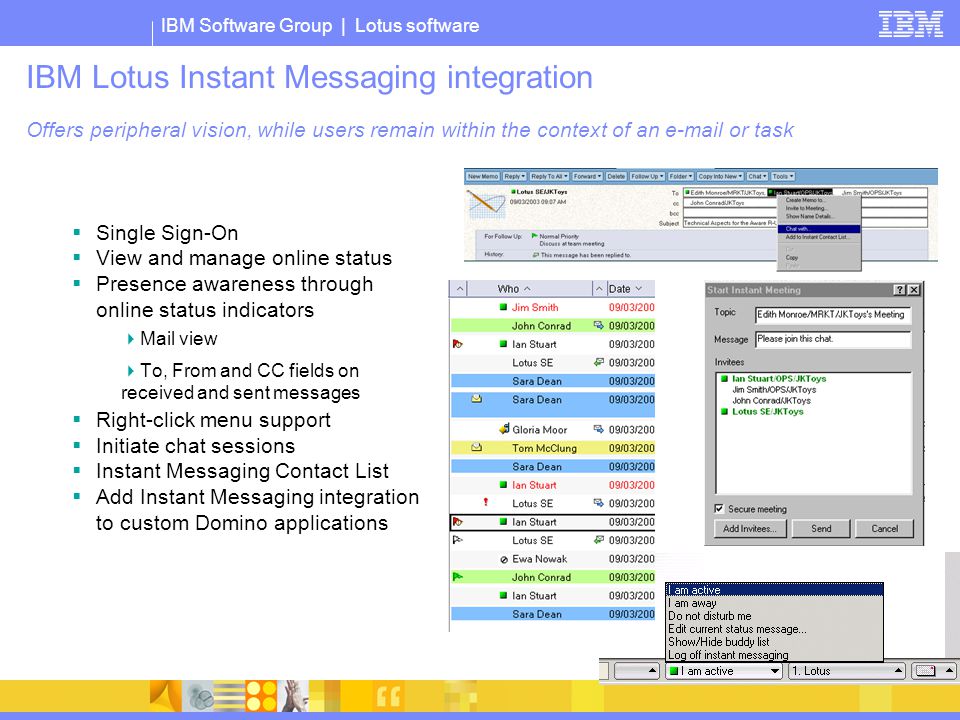Select the Tom McClung message row

(553, 448)
